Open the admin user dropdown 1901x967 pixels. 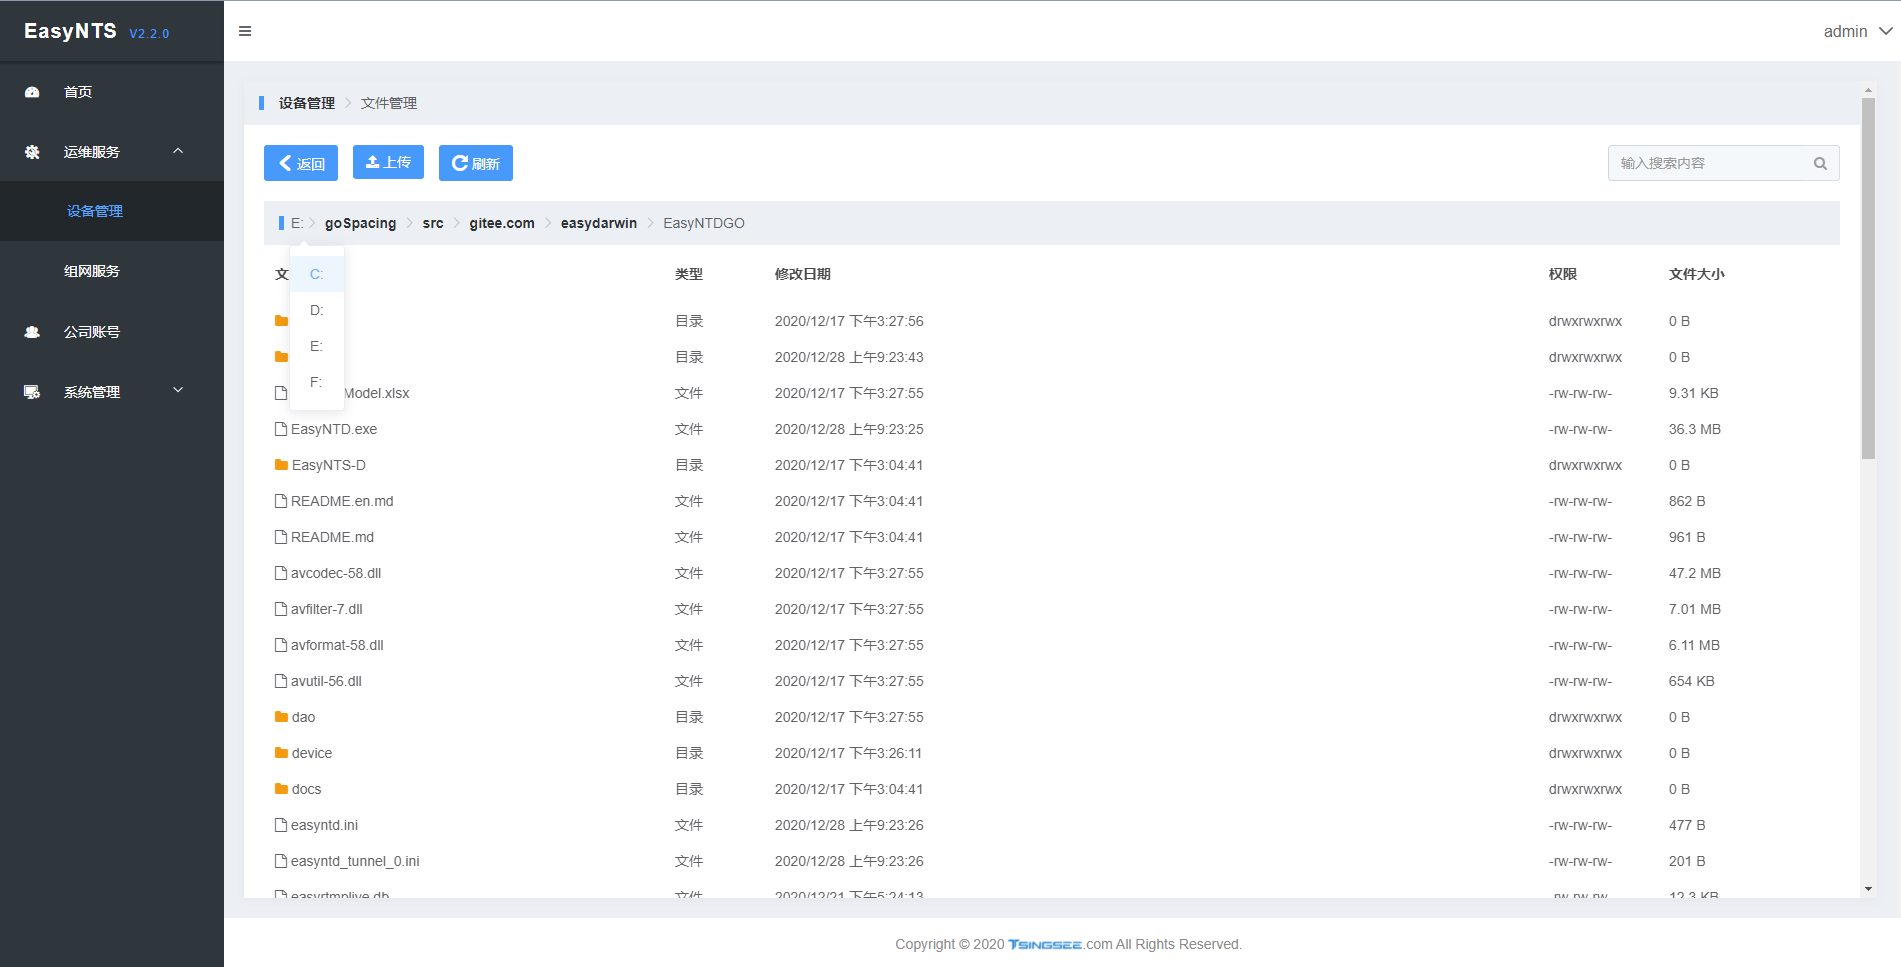point(1857,31)
